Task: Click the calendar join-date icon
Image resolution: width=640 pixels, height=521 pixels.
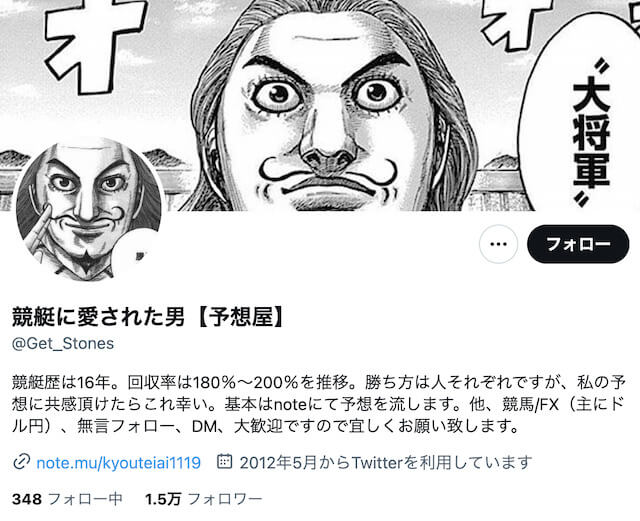Action: tap(224, 461)
